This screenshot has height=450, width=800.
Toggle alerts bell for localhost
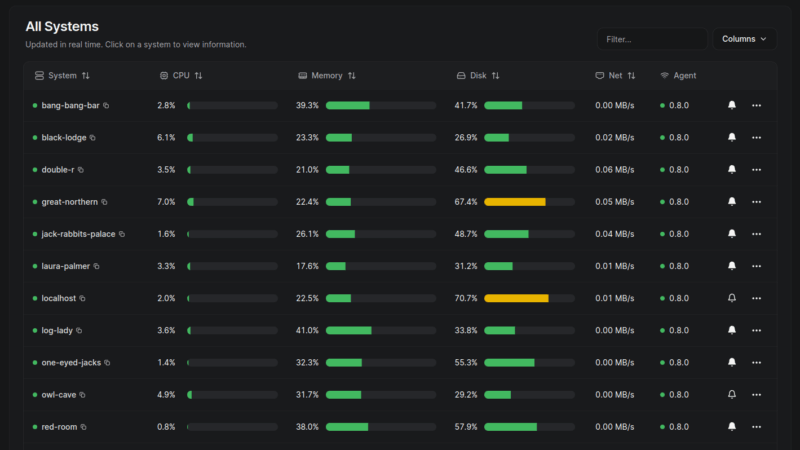click(x=731, y=298)
